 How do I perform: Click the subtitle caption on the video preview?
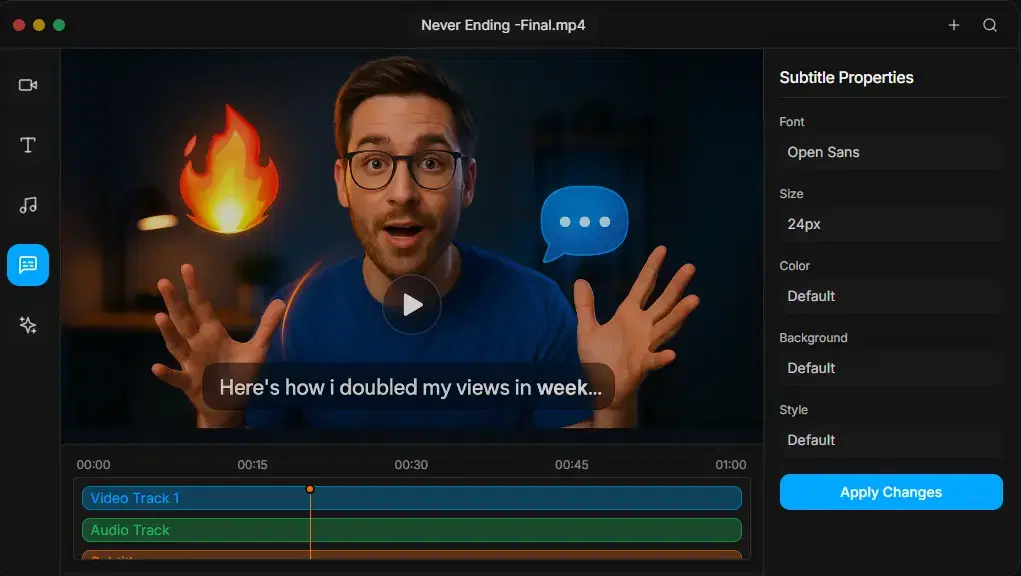click(410, 387)
